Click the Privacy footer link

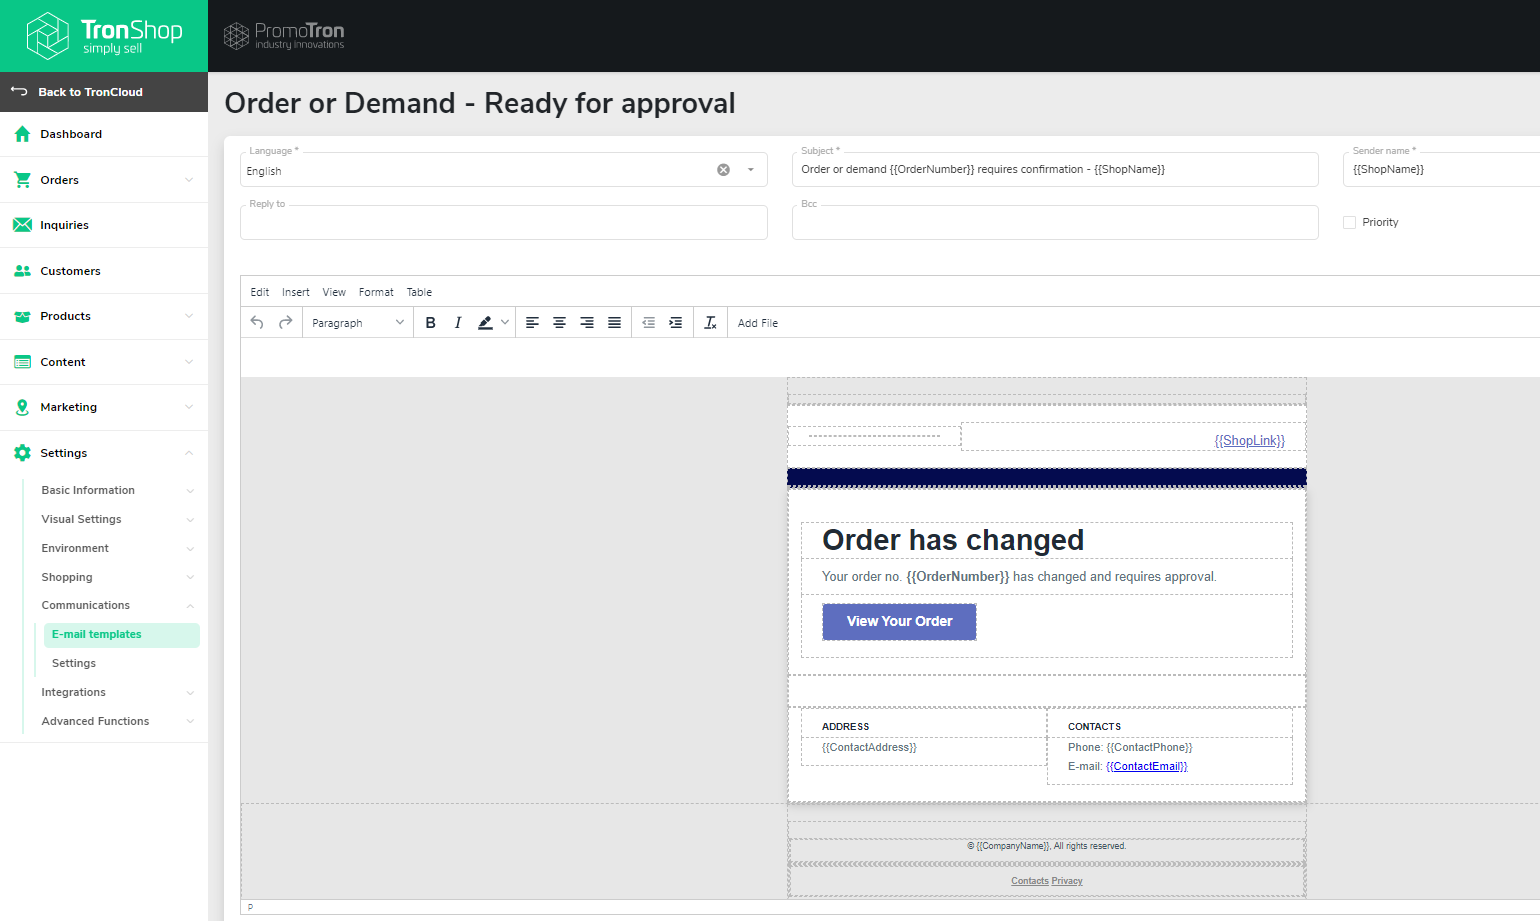pyautogui.click(x=1067, y=881)
